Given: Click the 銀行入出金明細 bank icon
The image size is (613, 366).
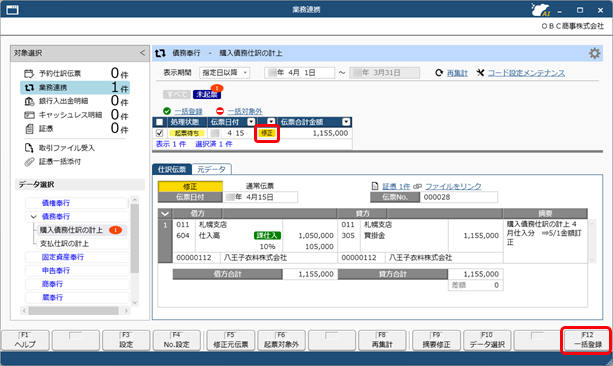Looking at the screenshot, I should pos(29,101).
